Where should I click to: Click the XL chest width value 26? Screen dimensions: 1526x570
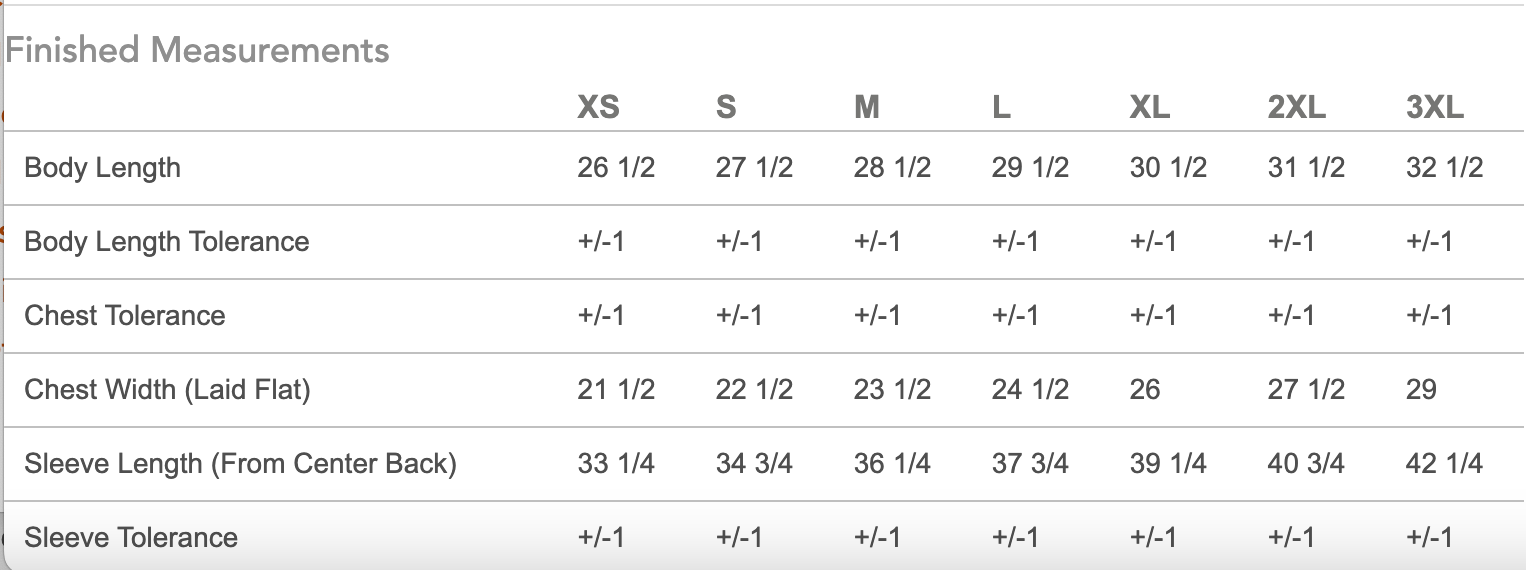[1145, 390]
